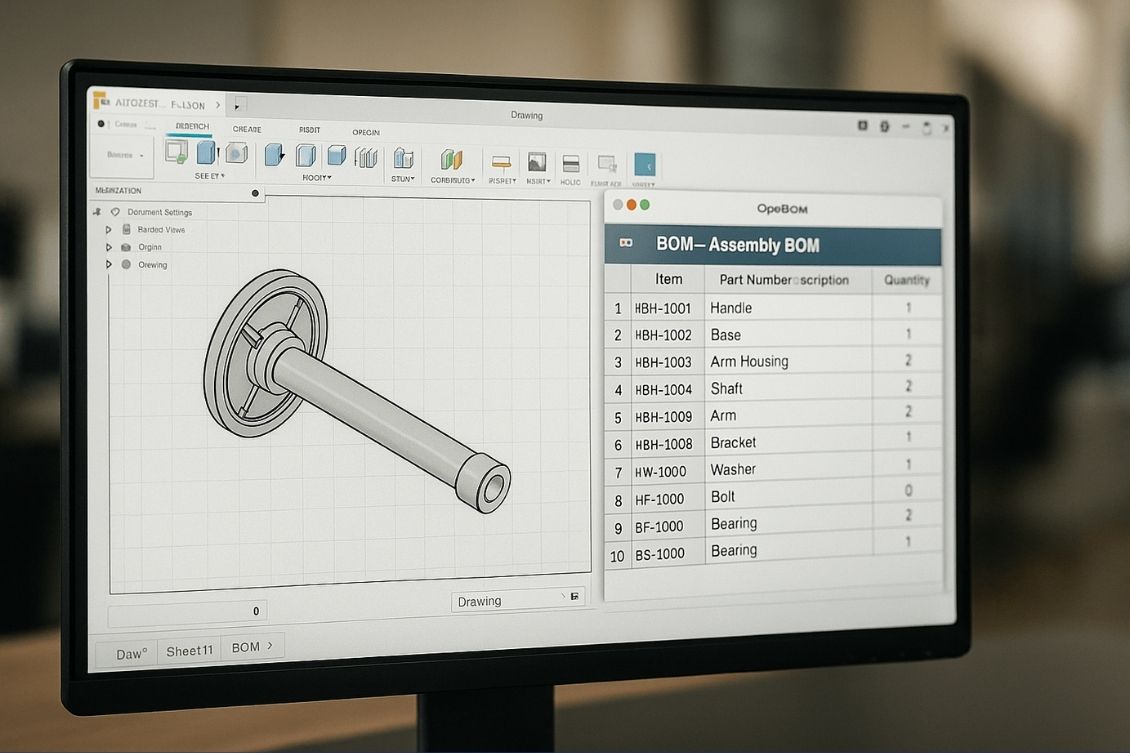Click the small blue cube icon in HOOIY group

pos(337,155)
